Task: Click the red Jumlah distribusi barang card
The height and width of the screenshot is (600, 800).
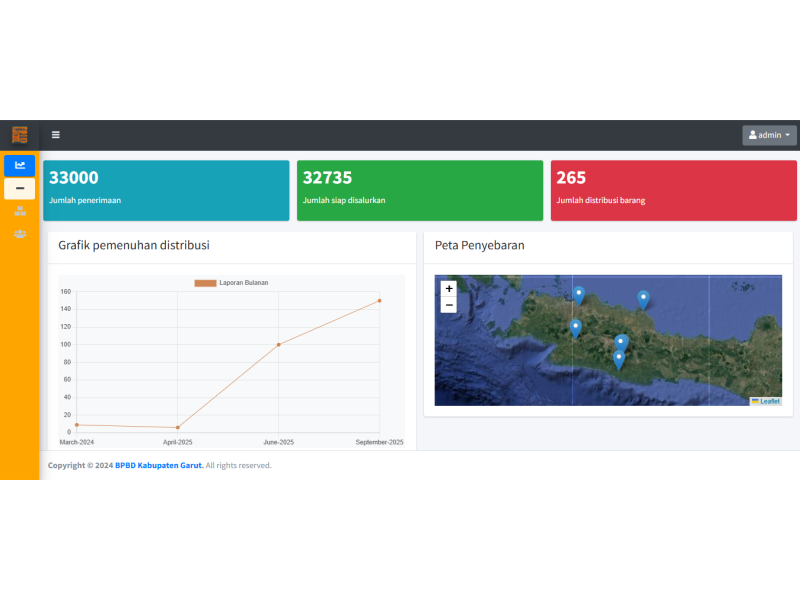Action: coord(674,190)
